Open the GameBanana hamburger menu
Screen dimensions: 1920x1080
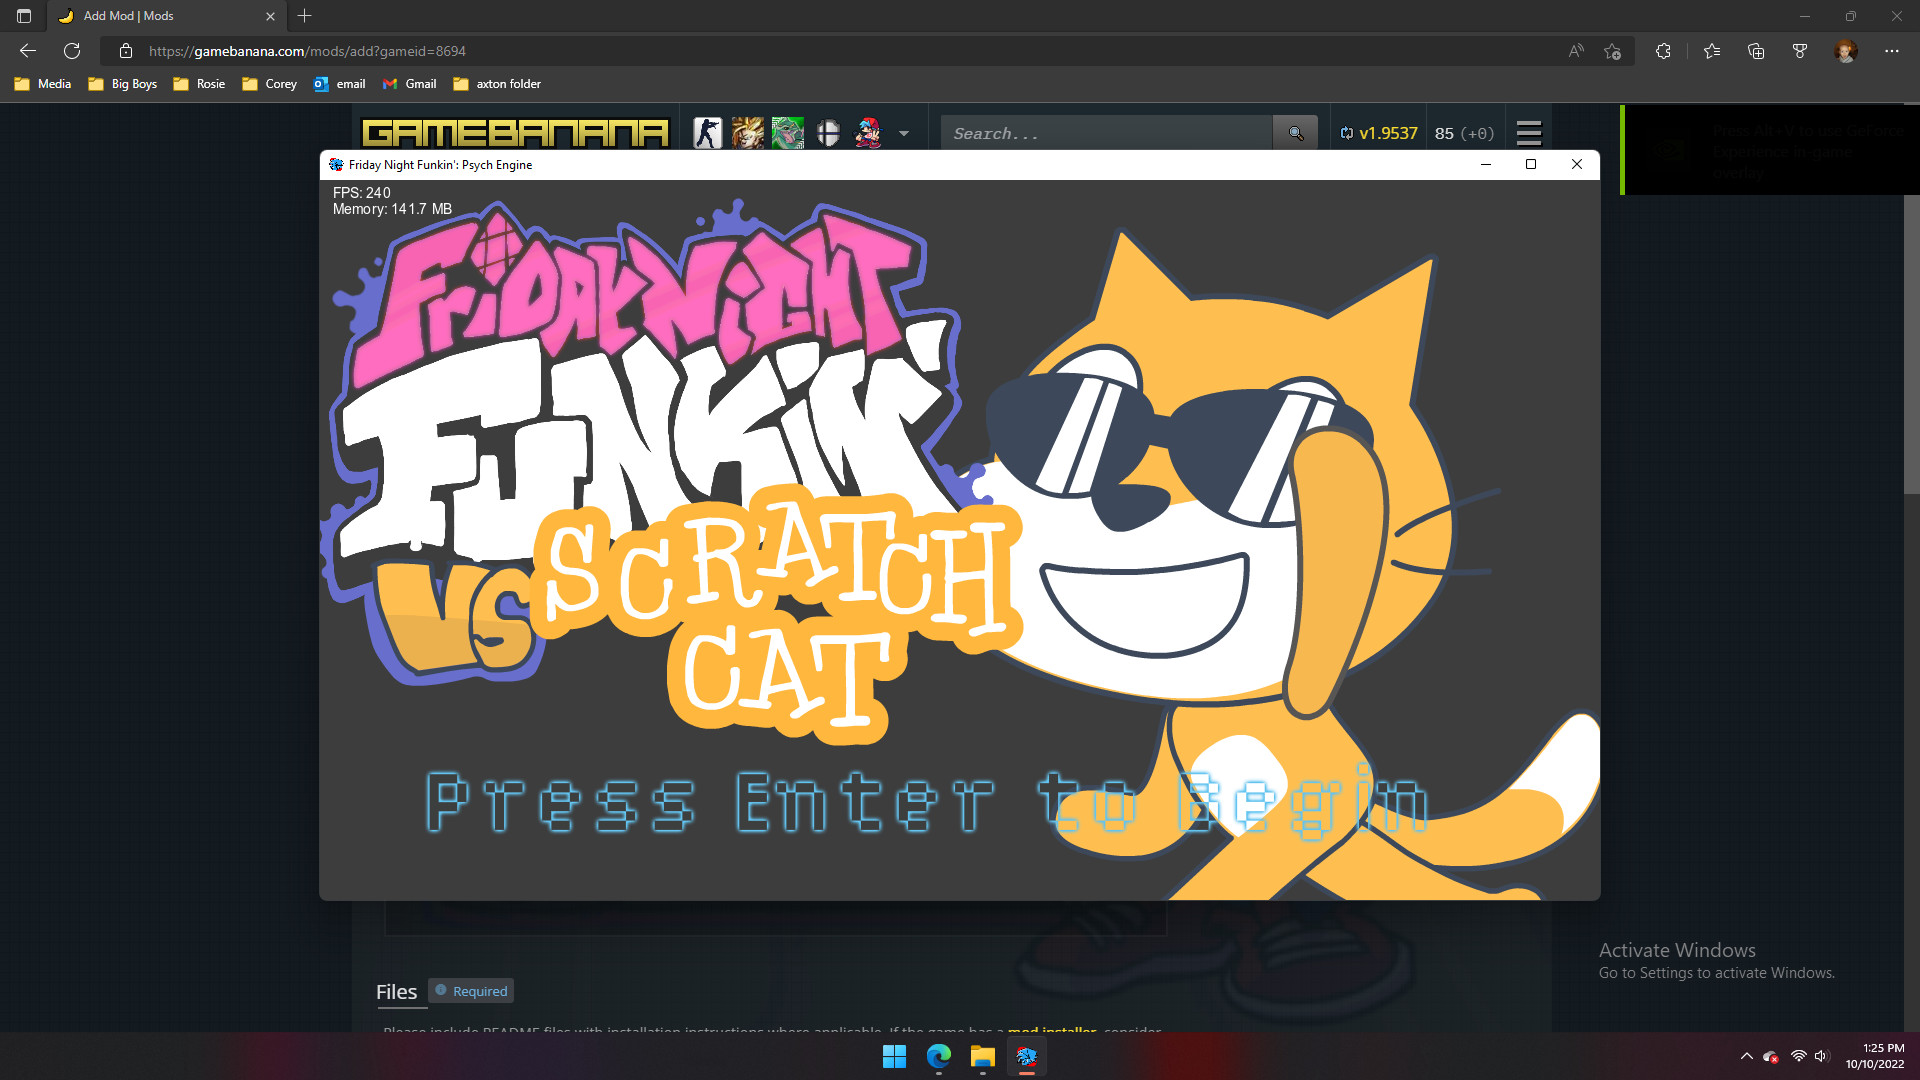pyautogui.click(x=1528, y=133)
